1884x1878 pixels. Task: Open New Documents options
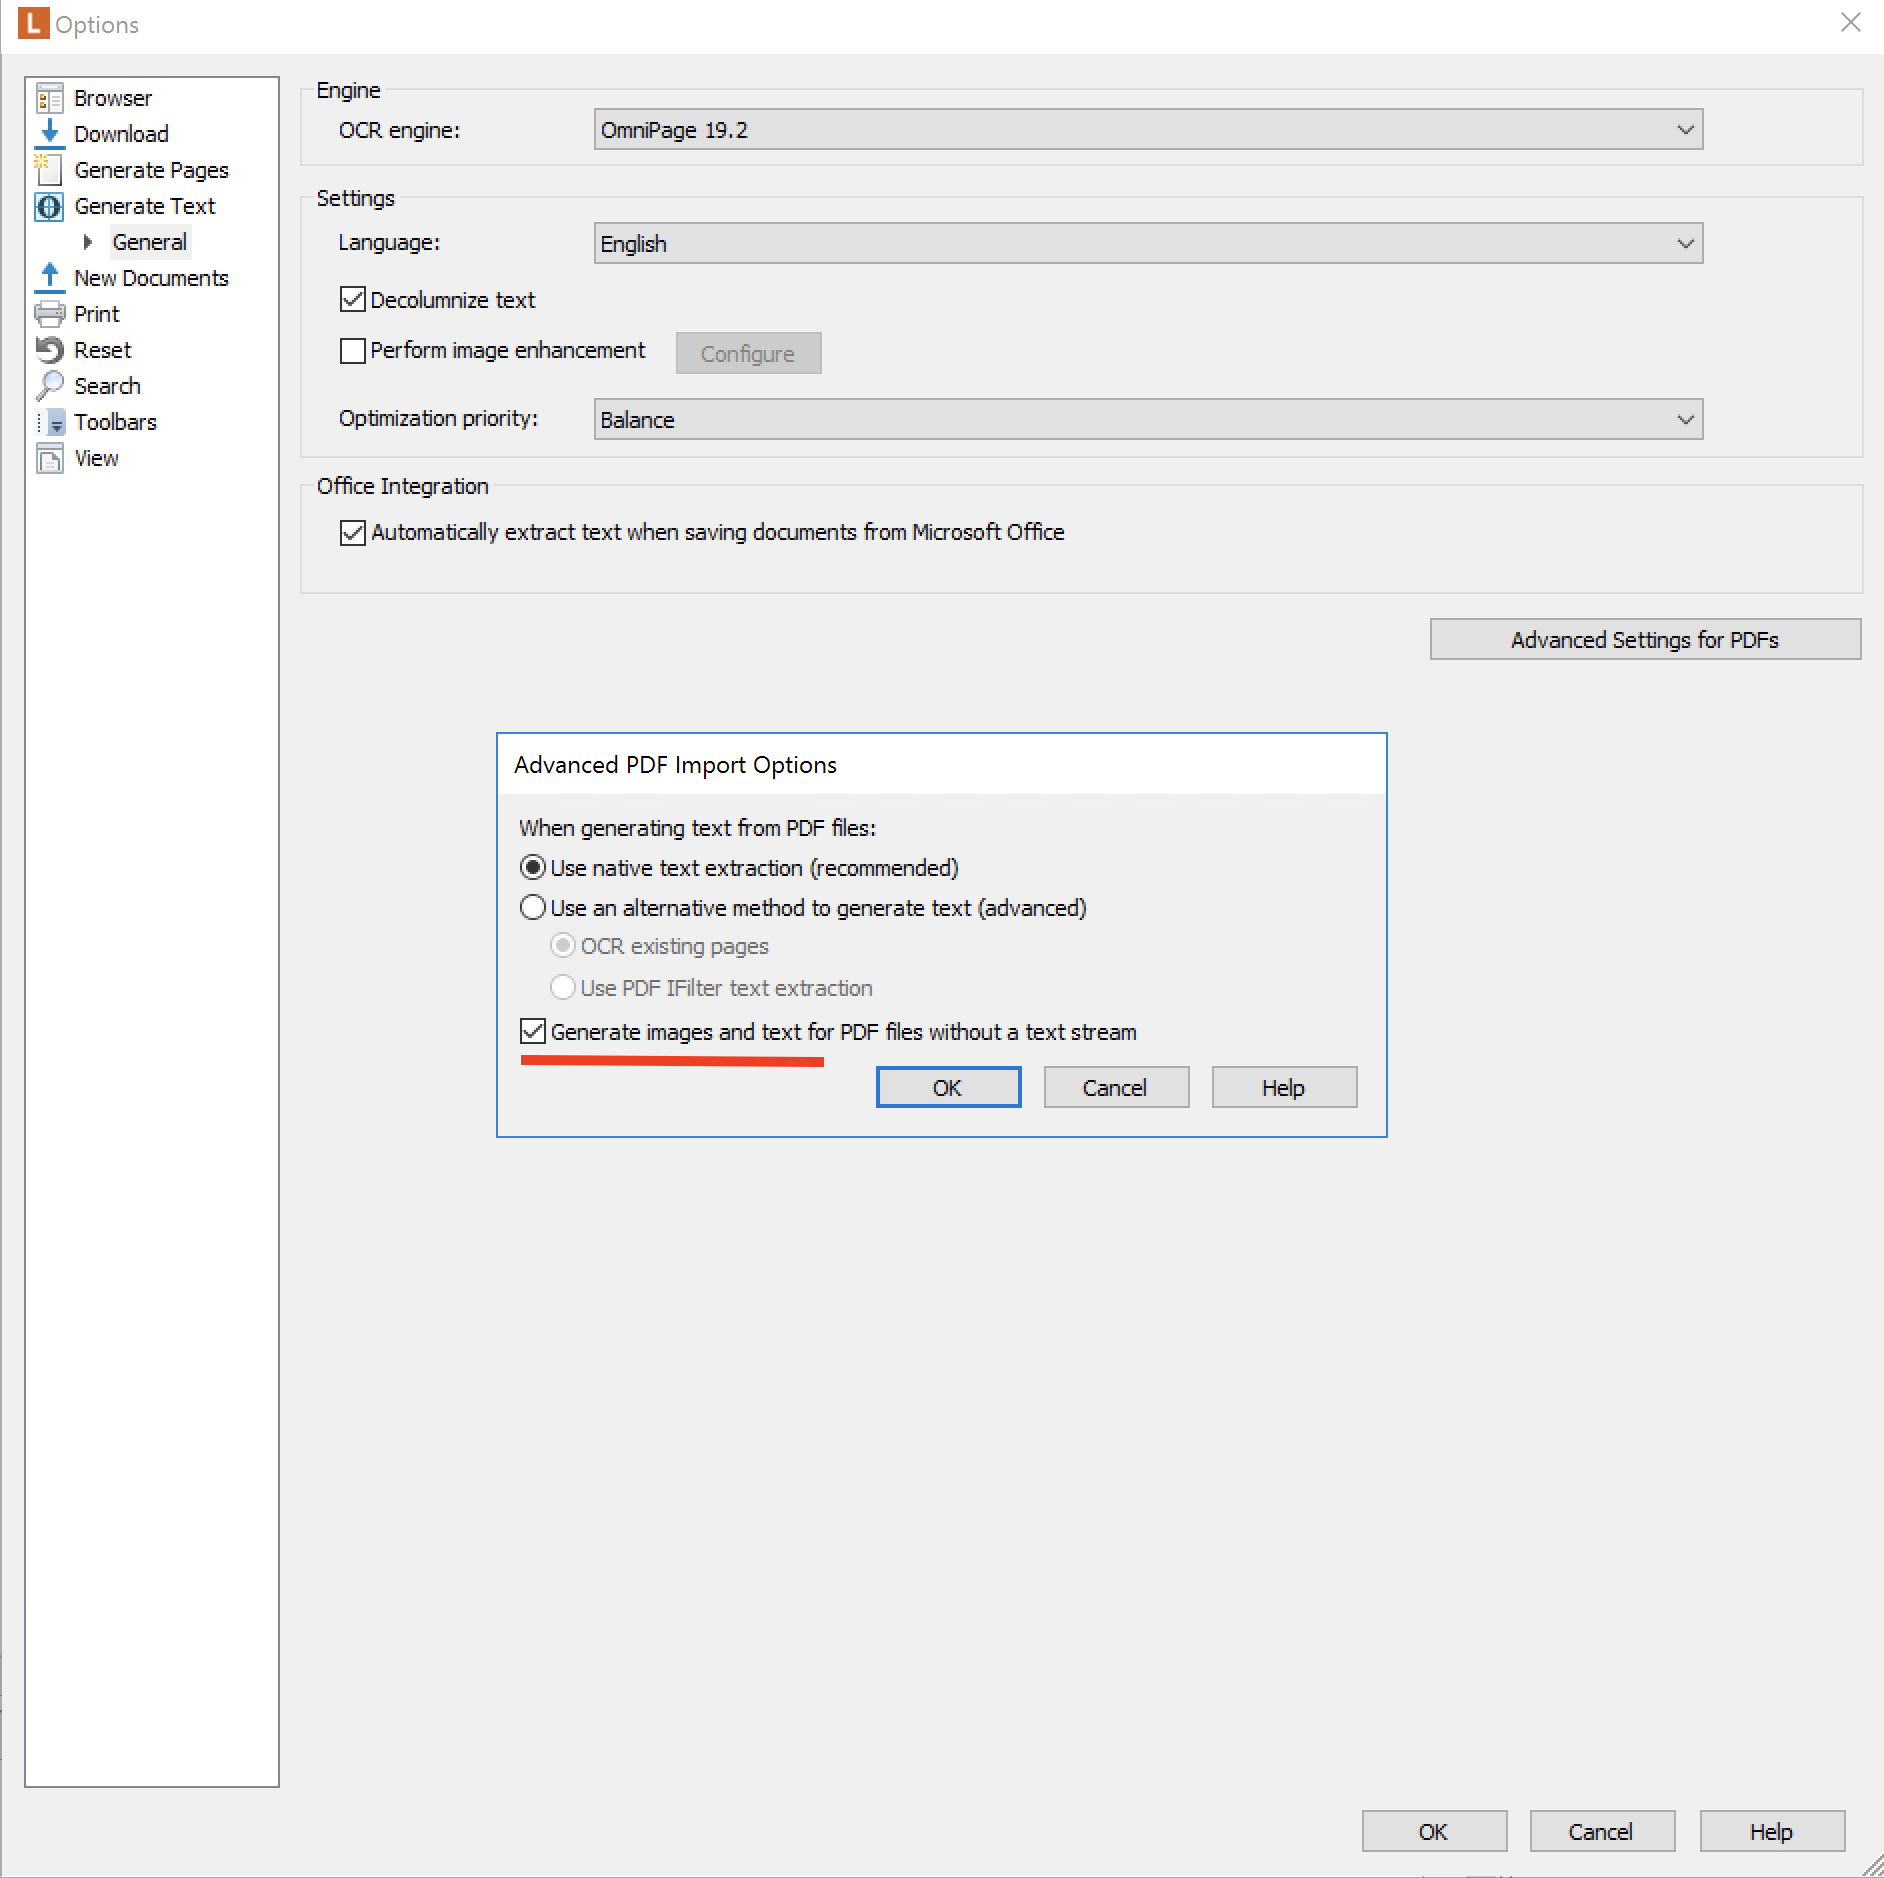point(151,278)
